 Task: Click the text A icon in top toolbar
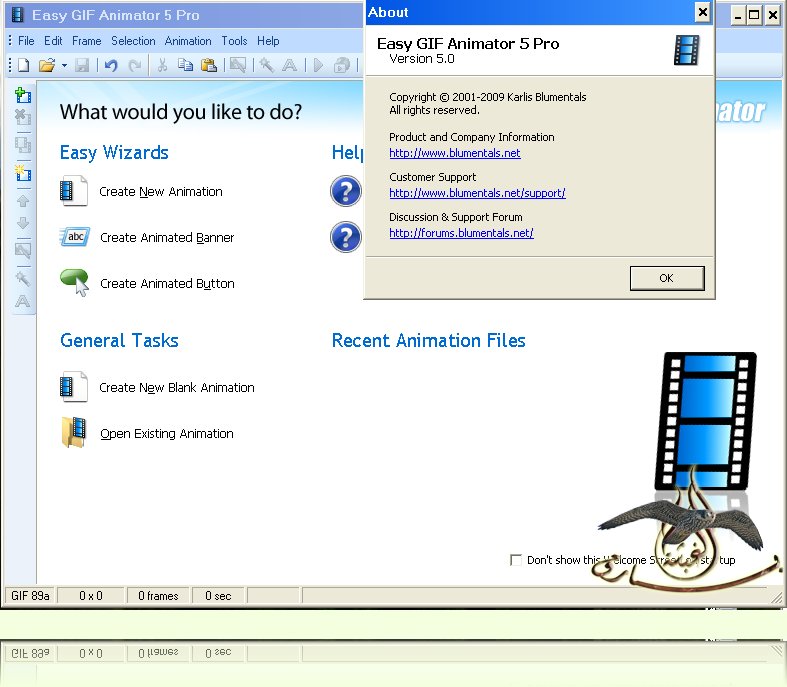pyautogui.click(x=290, y=65)
